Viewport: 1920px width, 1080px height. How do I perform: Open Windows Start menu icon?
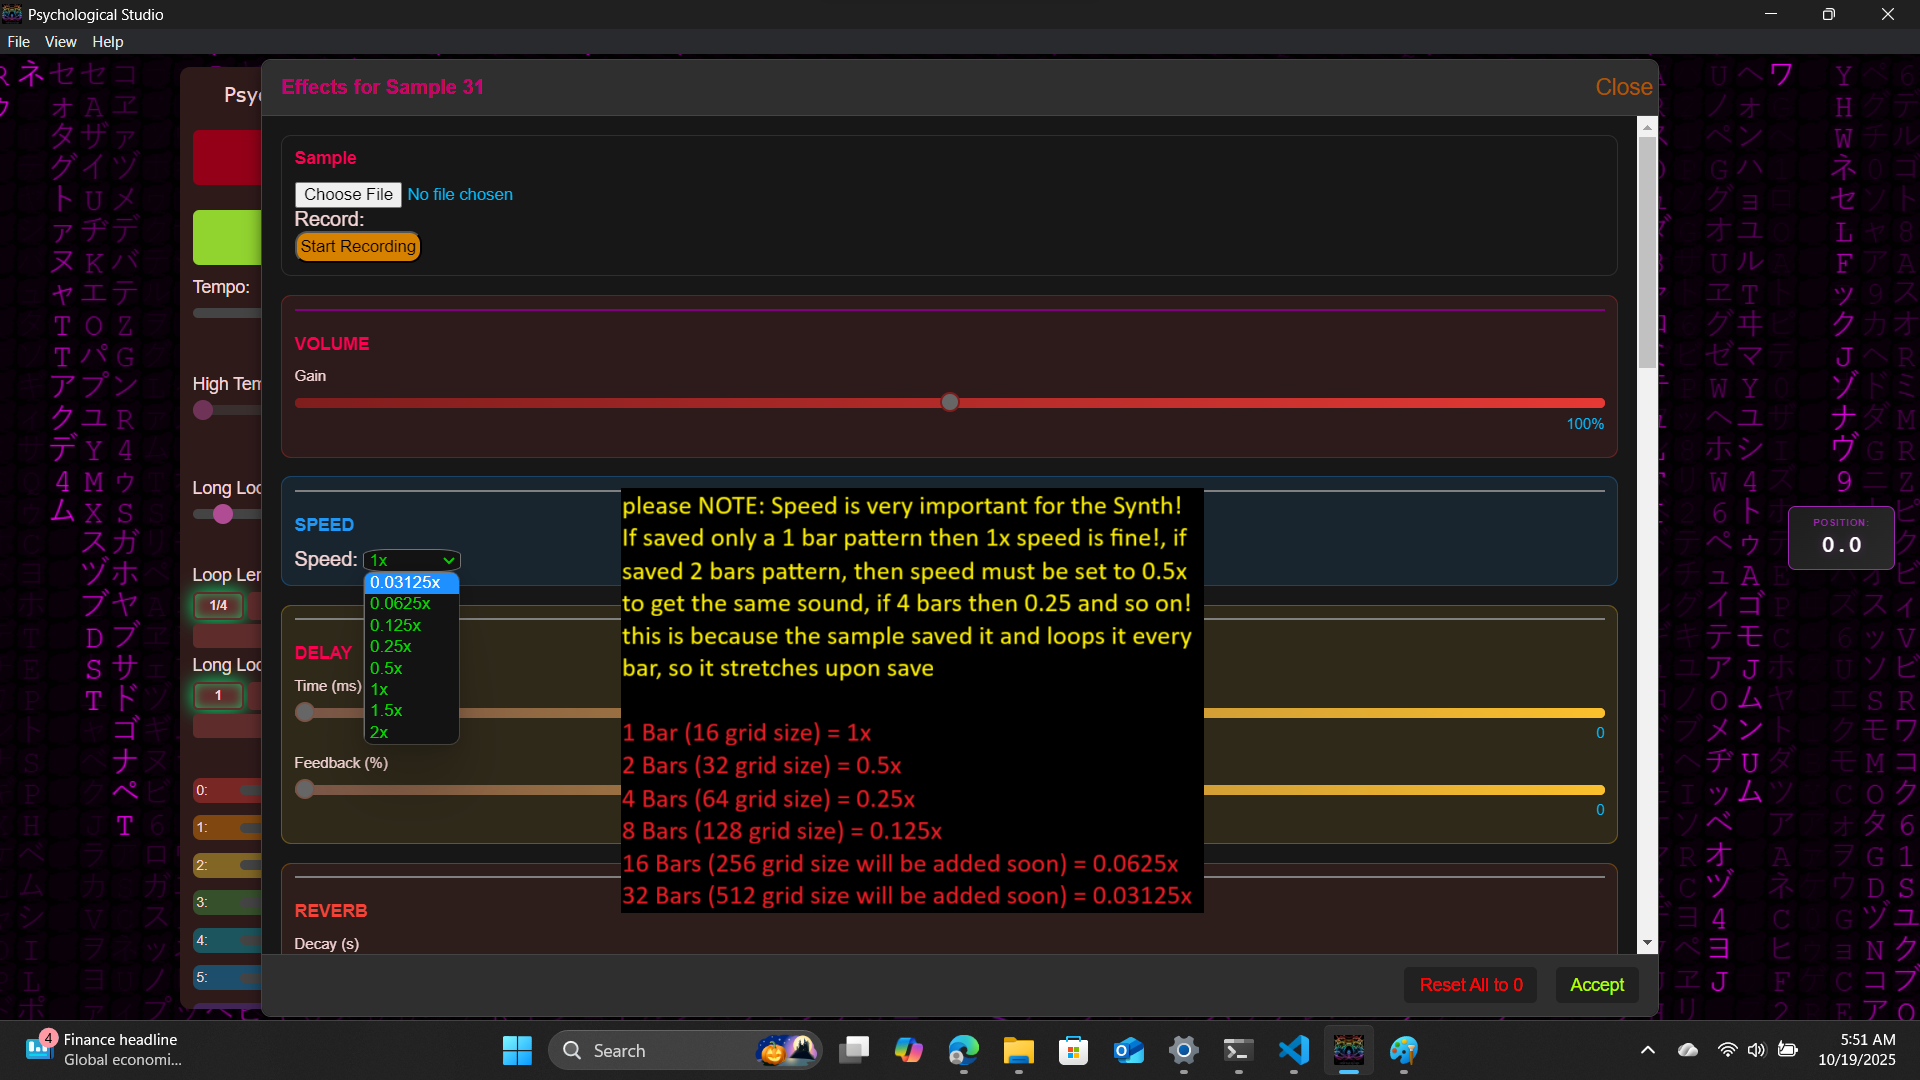point(517,1050)
